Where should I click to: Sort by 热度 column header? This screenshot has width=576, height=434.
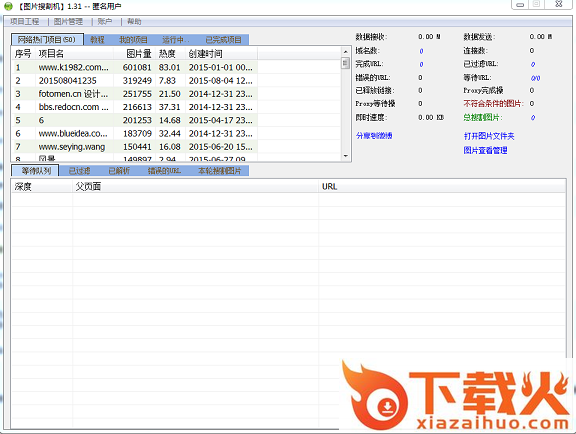click(x=167, y=54)
